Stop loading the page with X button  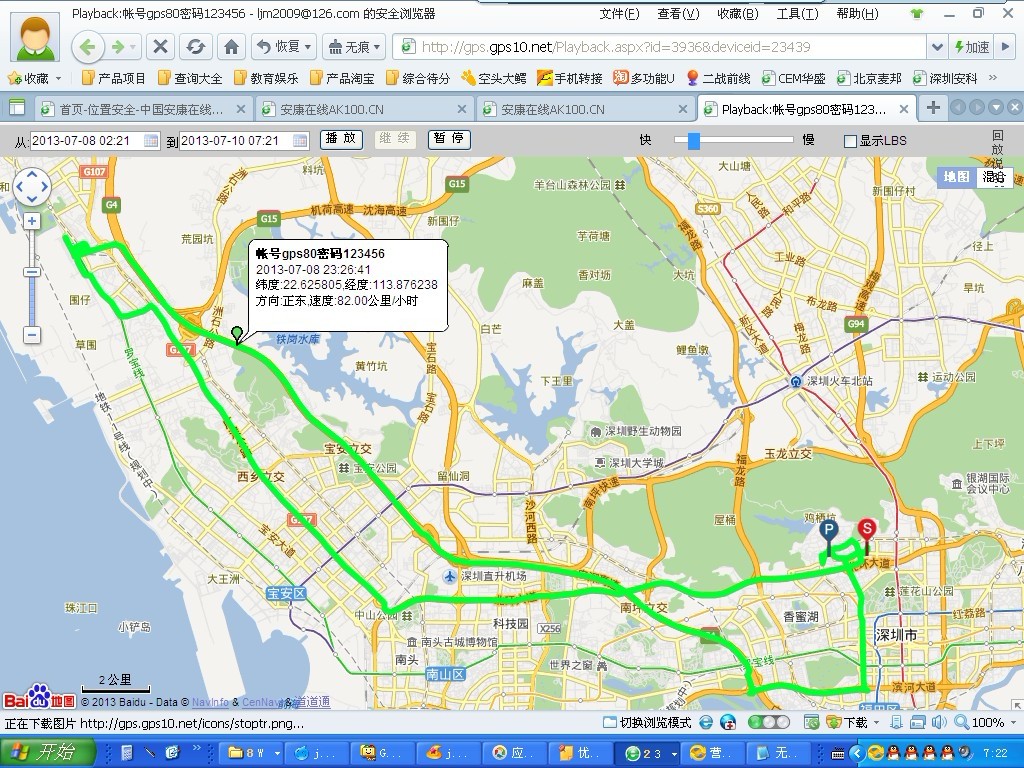[x=160, y=47]
